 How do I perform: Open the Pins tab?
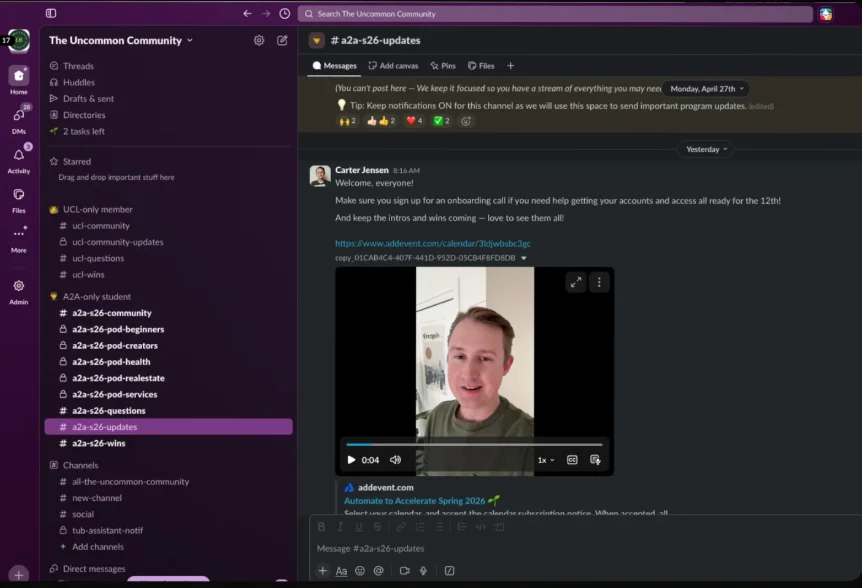(443, 66)
